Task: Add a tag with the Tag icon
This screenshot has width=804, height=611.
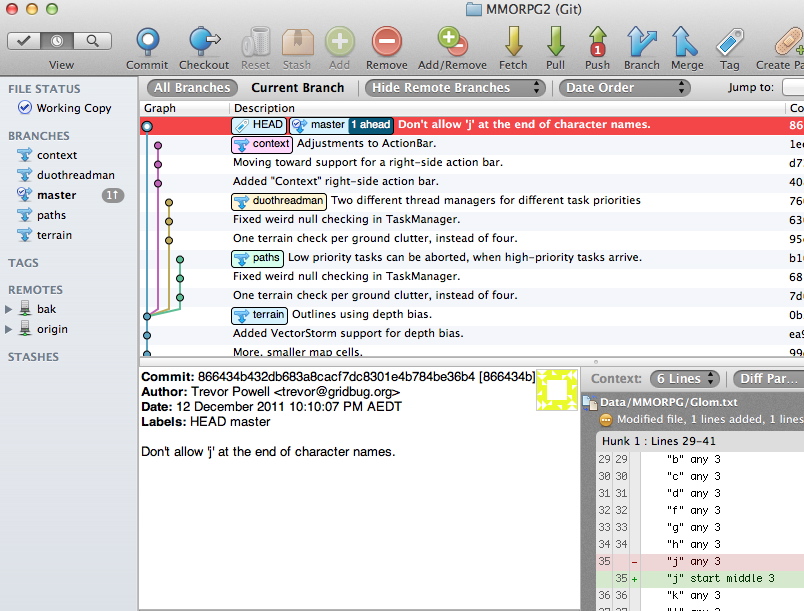Action: click(x=730, y=42)
